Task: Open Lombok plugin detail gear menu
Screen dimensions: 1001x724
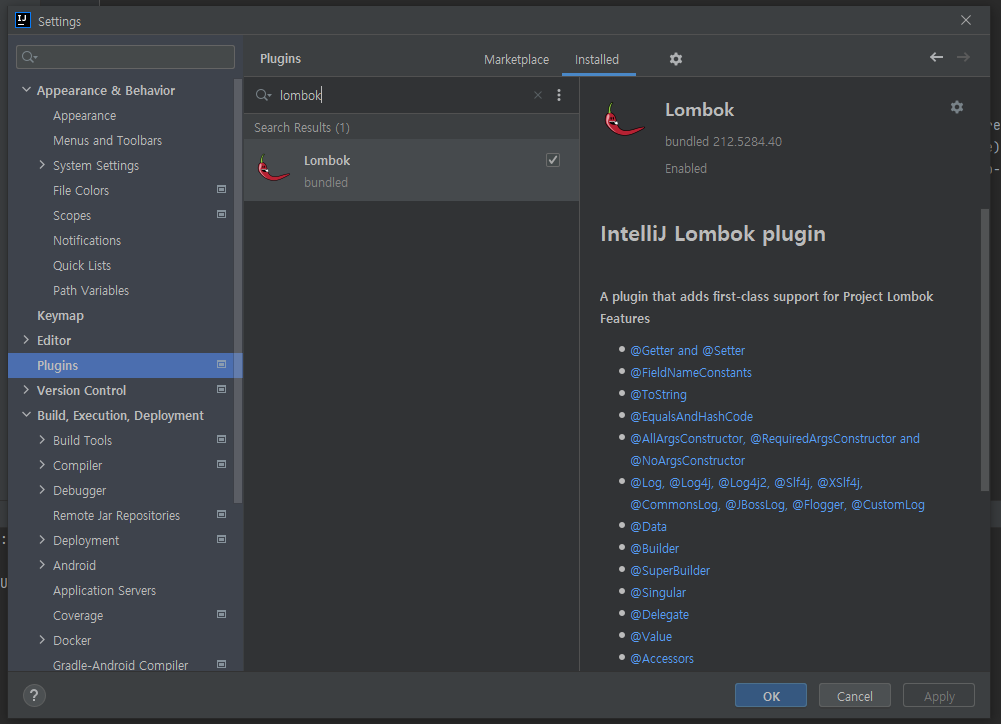Action: tap(956, 107)
